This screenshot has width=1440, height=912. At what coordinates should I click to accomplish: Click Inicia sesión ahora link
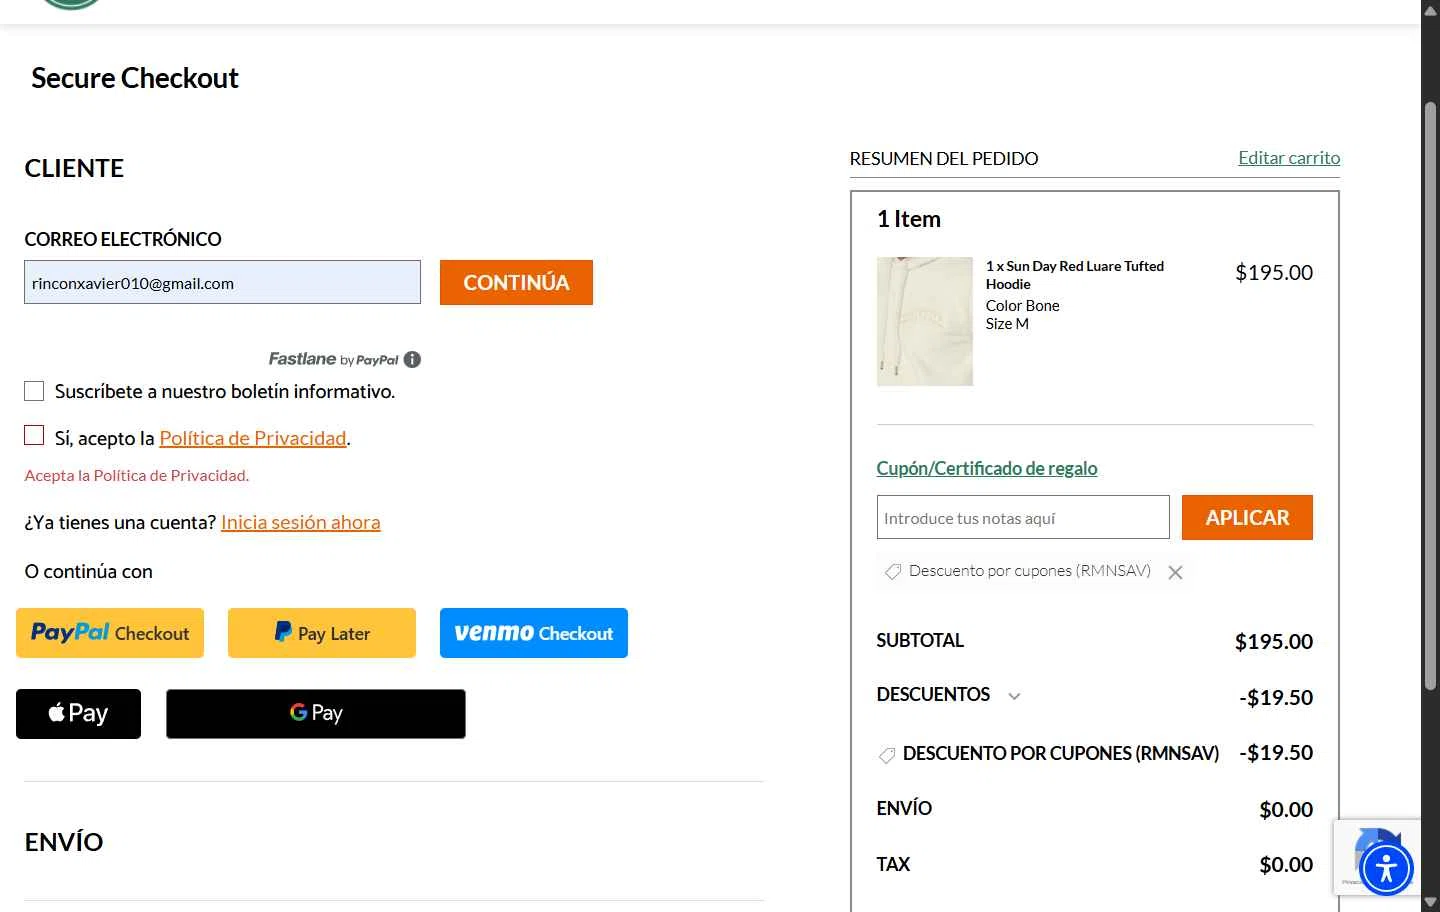pyautogui.click(x=301, y=522)
